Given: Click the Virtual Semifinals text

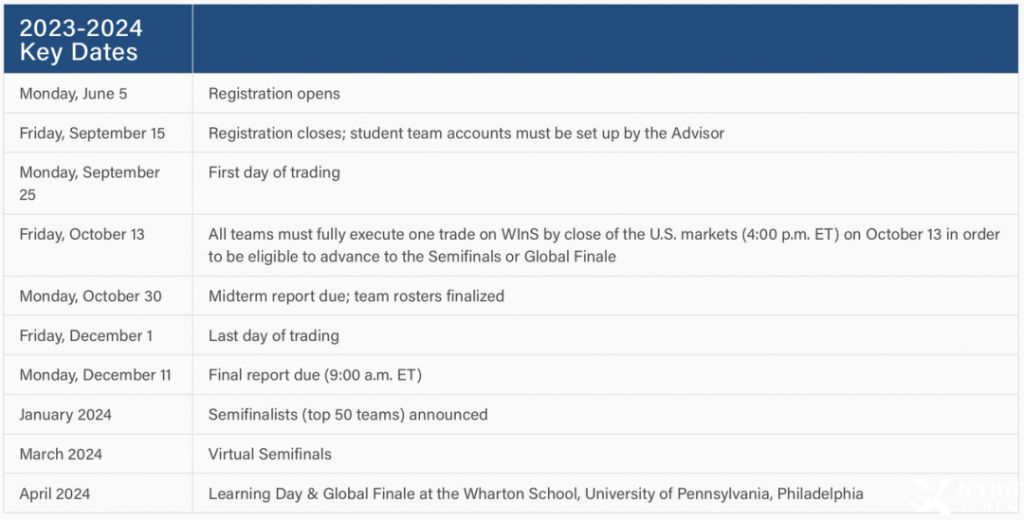Looking at the screenshot, I should [x=270, y=454].
